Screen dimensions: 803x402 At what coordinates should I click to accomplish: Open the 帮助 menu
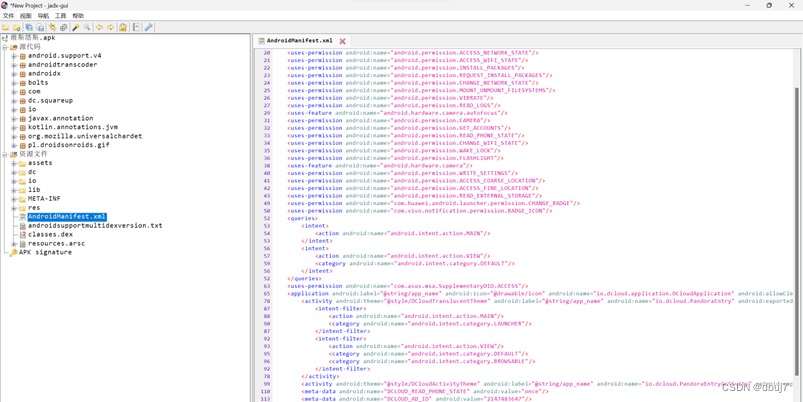click(78, 16)
